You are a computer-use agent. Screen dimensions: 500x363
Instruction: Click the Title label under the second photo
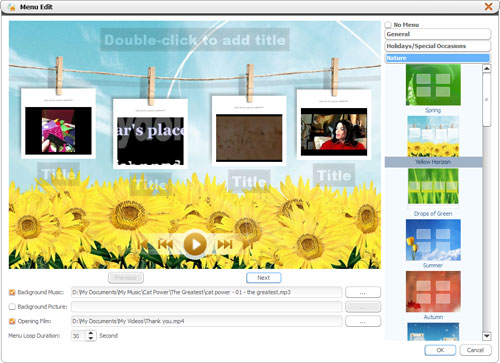coord(150,184)
